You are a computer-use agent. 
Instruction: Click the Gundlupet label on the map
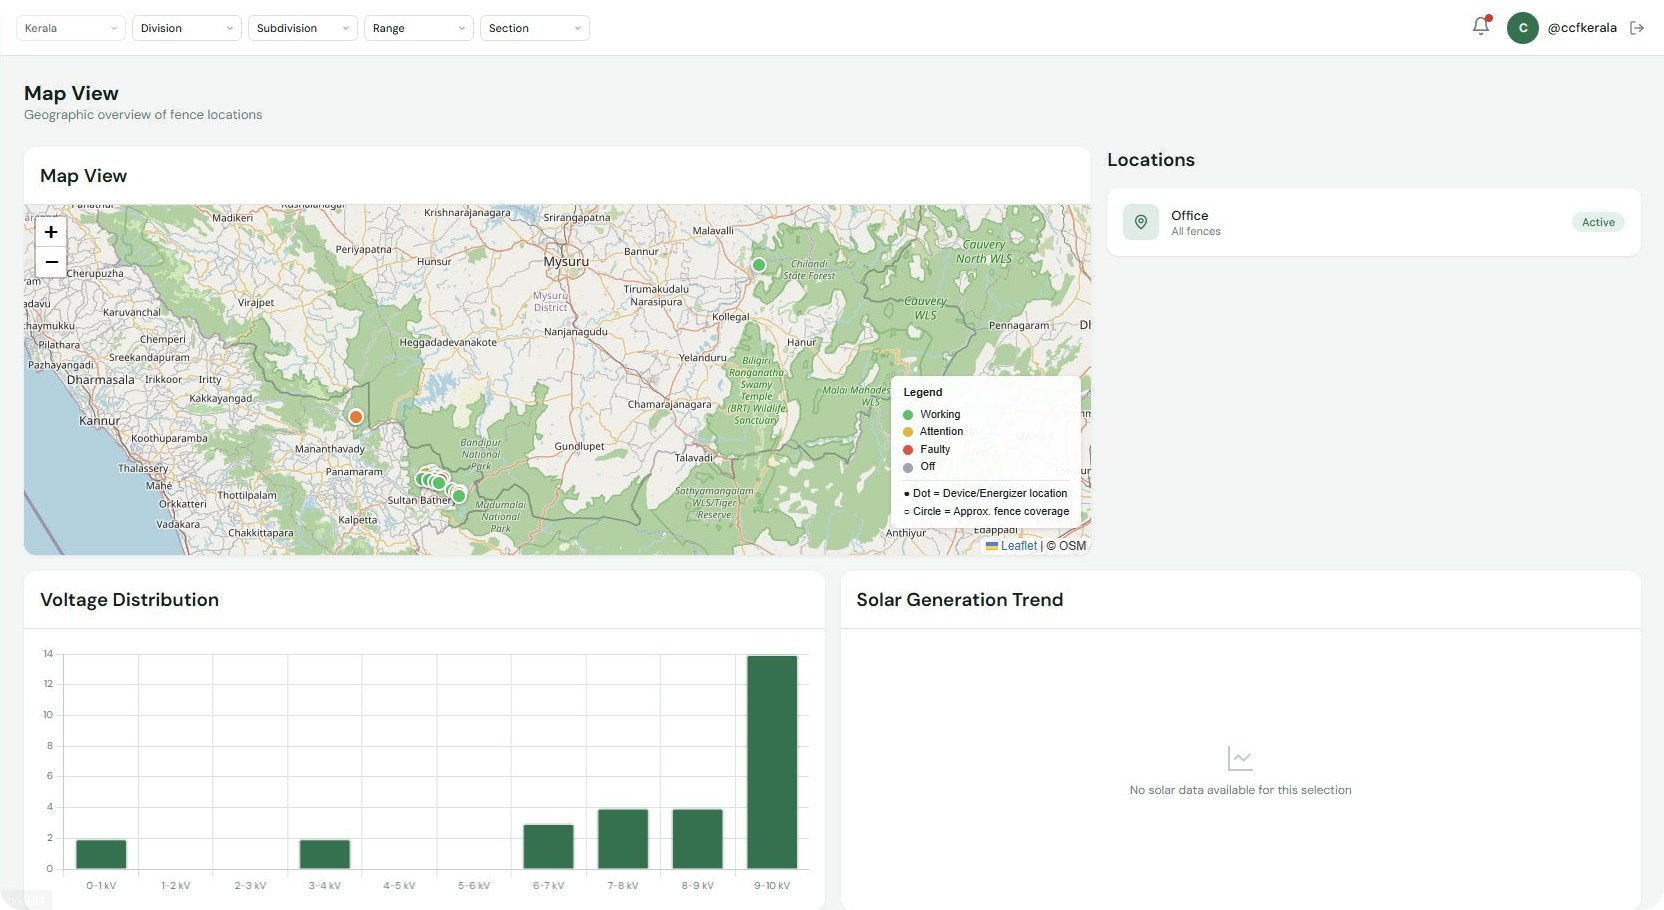pyautogui.click(x=579, y=446)
